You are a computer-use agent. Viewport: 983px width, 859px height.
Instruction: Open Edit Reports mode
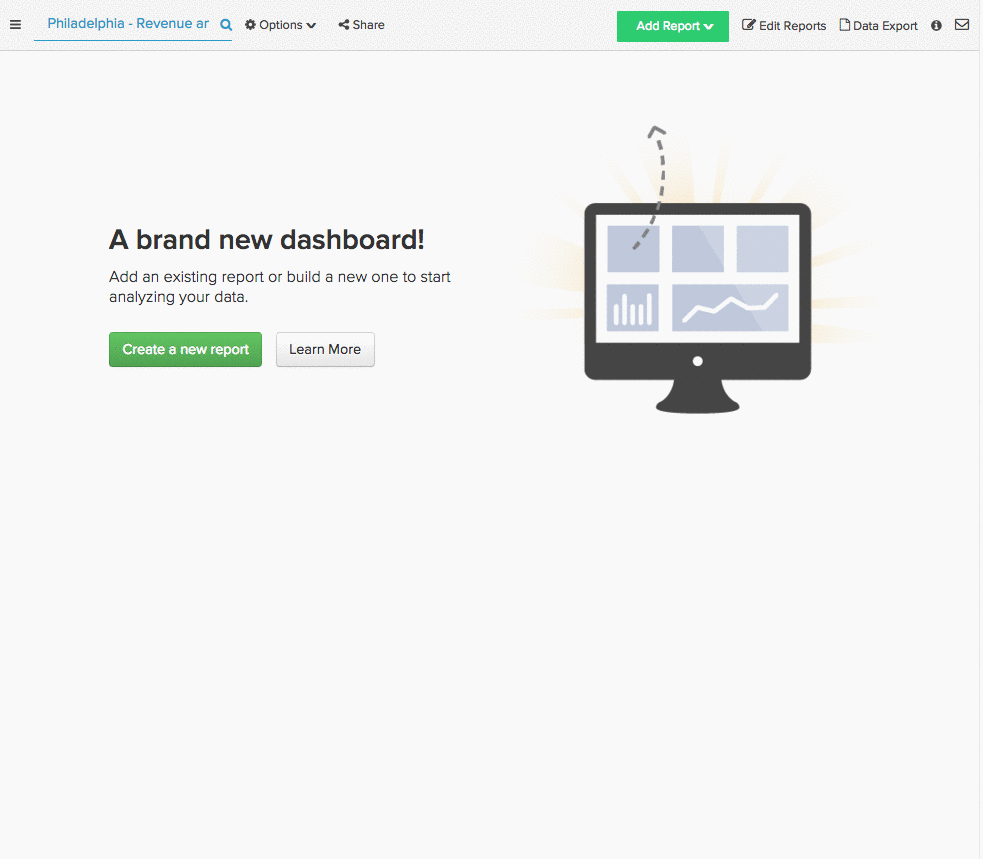coord(784,26)
